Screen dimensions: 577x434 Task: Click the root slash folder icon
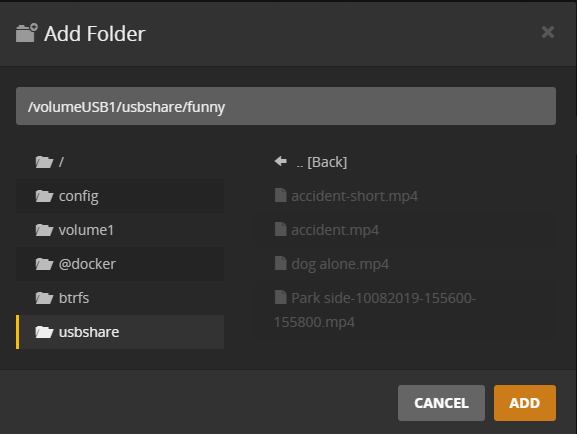[x=45, y=162]
